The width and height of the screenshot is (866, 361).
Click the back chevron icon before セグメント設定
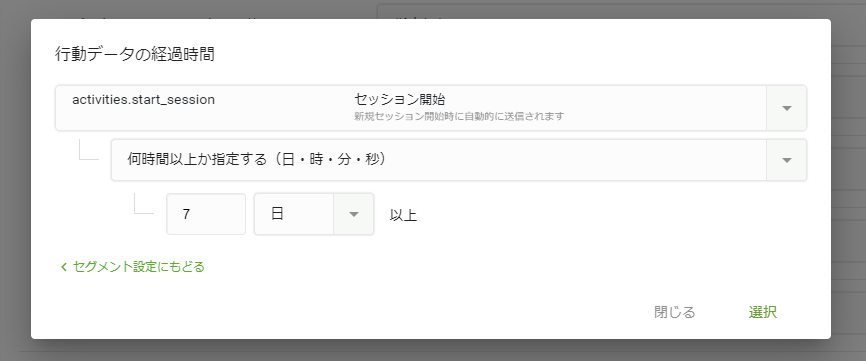point(64,267)
